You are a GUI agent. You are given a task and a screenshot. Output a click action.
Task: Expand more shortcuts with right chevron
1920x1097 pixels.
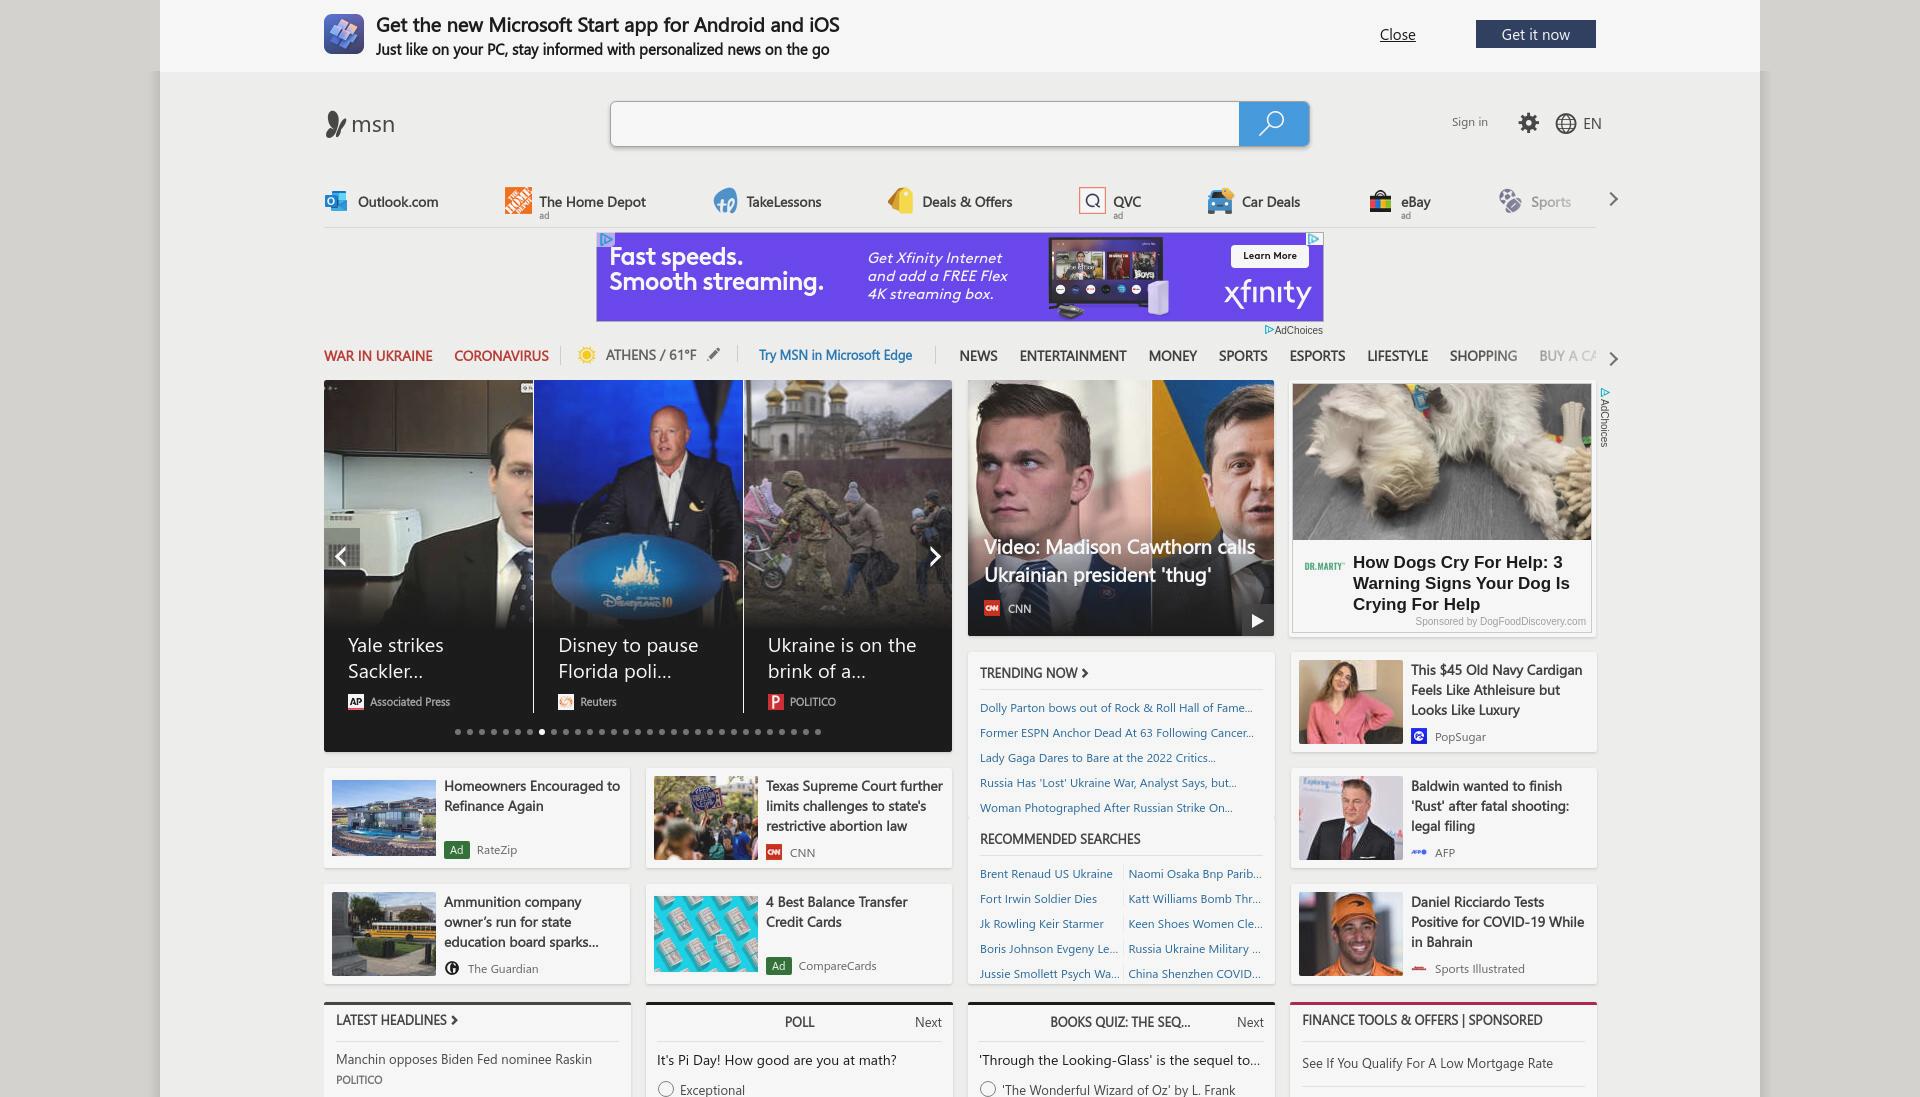pyautogui.click(x=1613, y=200)
